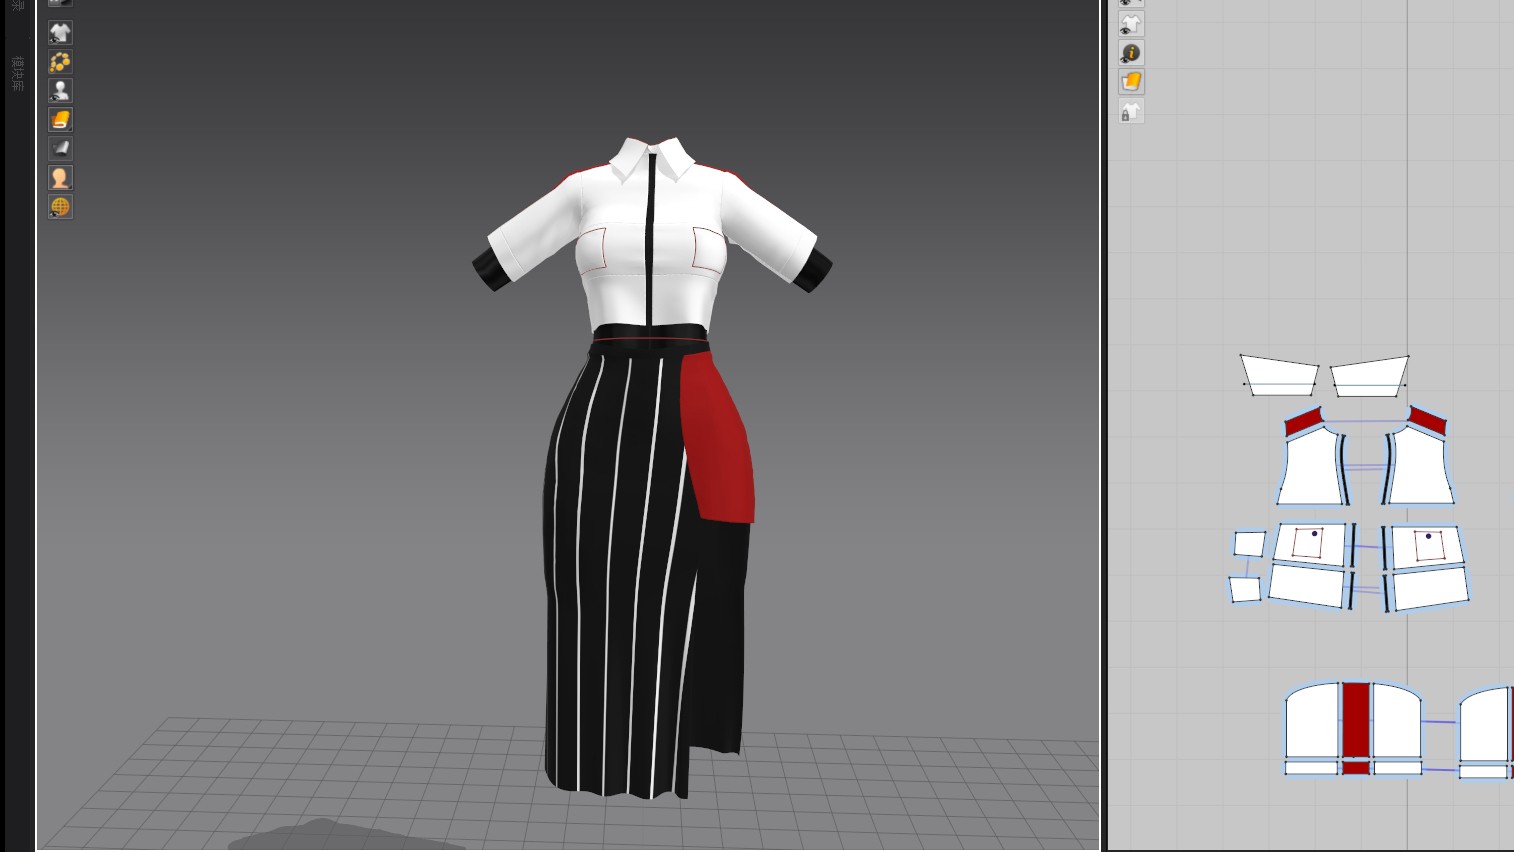Viewport: 1514px width, 852px height.
Task: Select the left collar pattern piece
Action: (x=1279, y=372)
